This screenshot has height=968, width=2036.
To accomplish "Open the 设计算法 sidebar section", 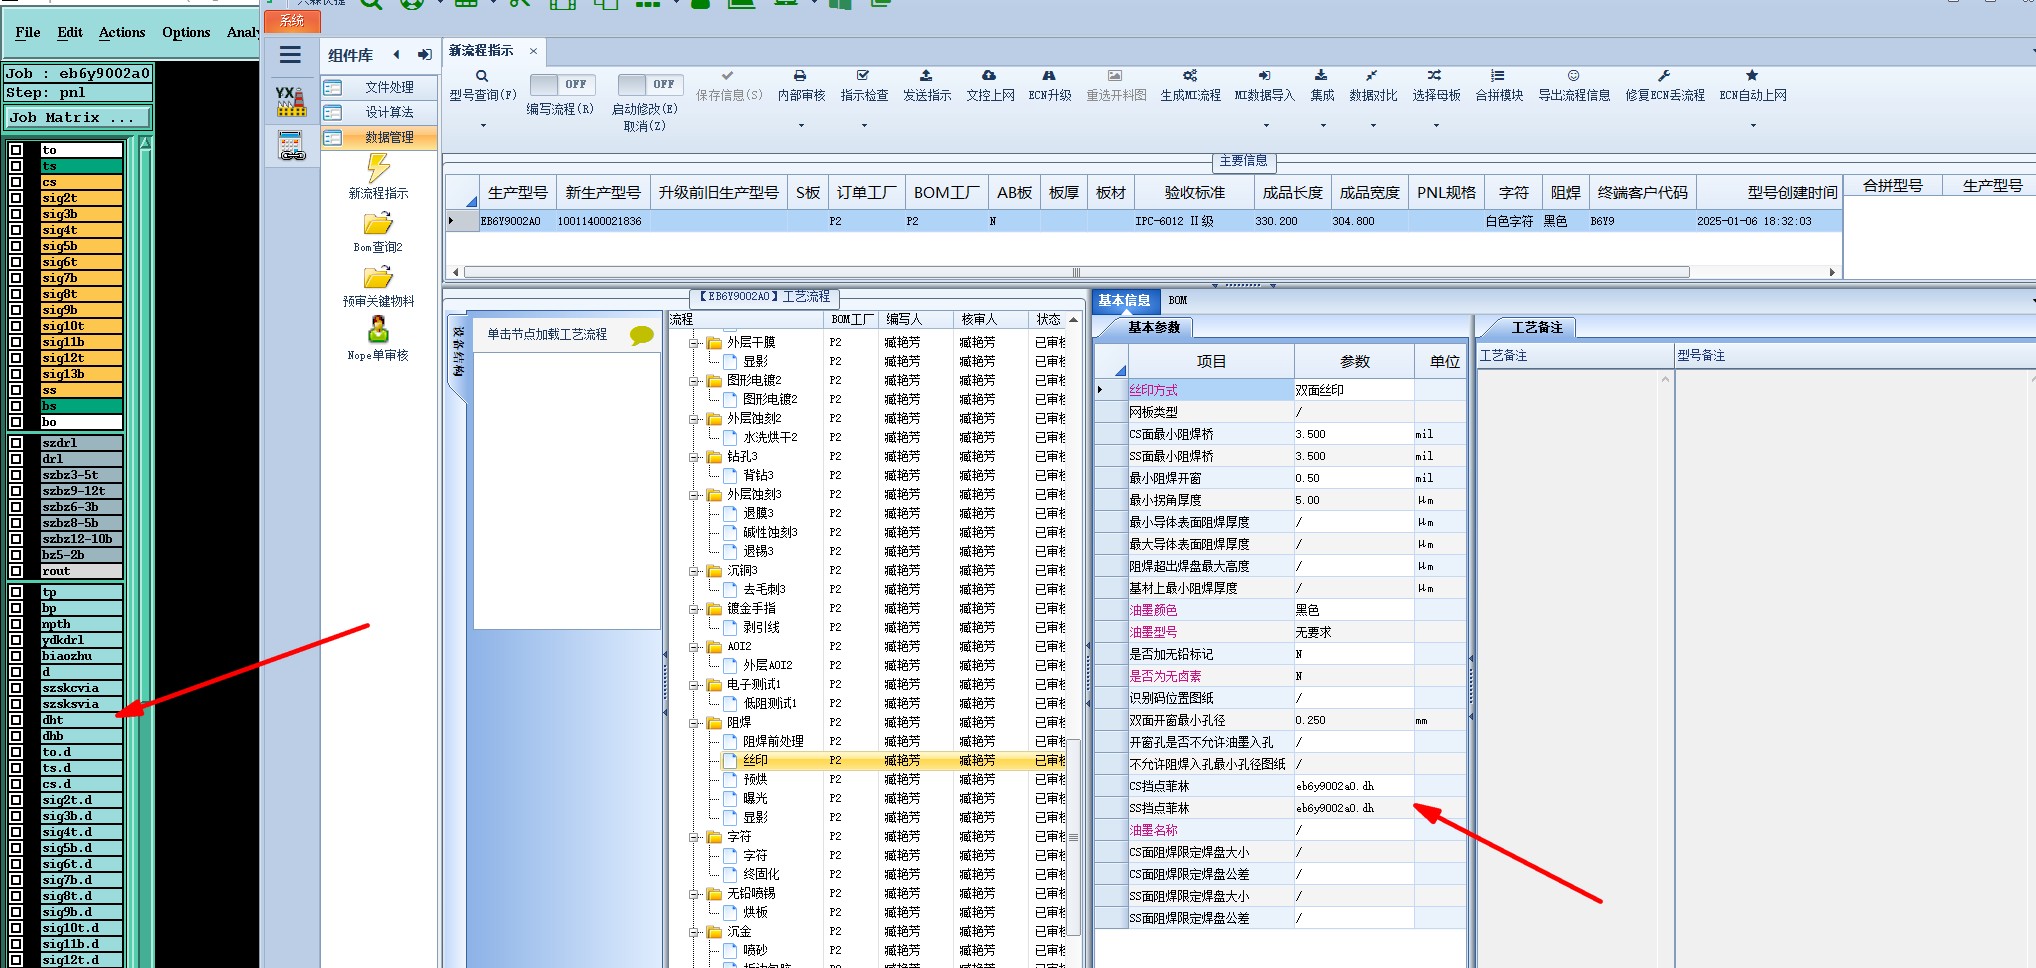I will click(x=379, y=112).
